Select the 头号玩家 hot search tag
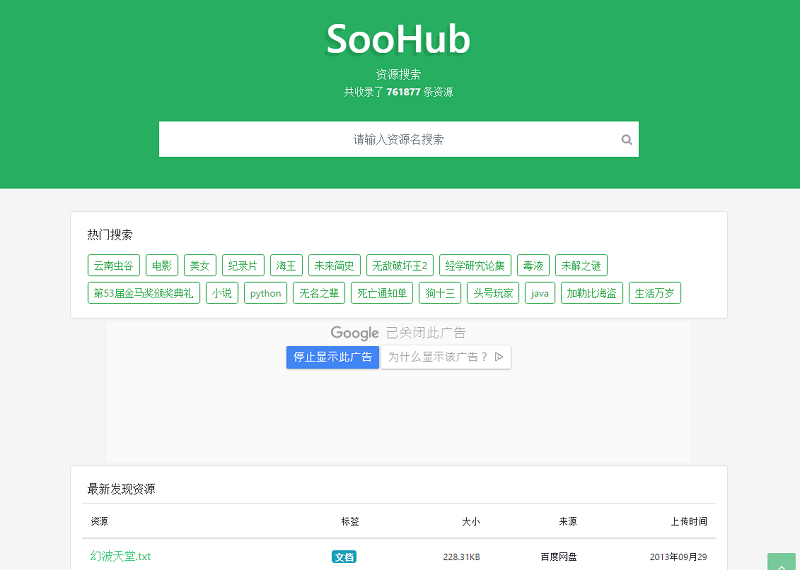This screenshot has height=570, width=800. click(x=493, y=293)
